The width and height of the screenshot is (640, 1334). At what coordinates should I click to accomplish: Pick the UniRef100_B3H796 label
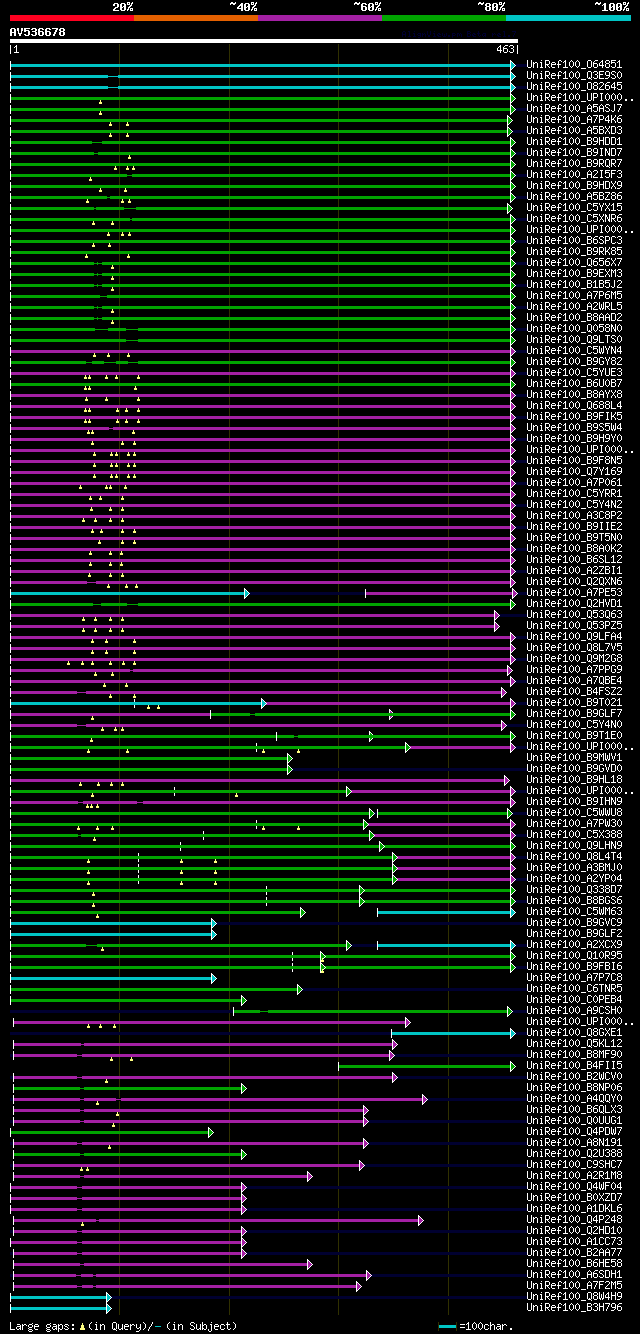(575, 1307)
